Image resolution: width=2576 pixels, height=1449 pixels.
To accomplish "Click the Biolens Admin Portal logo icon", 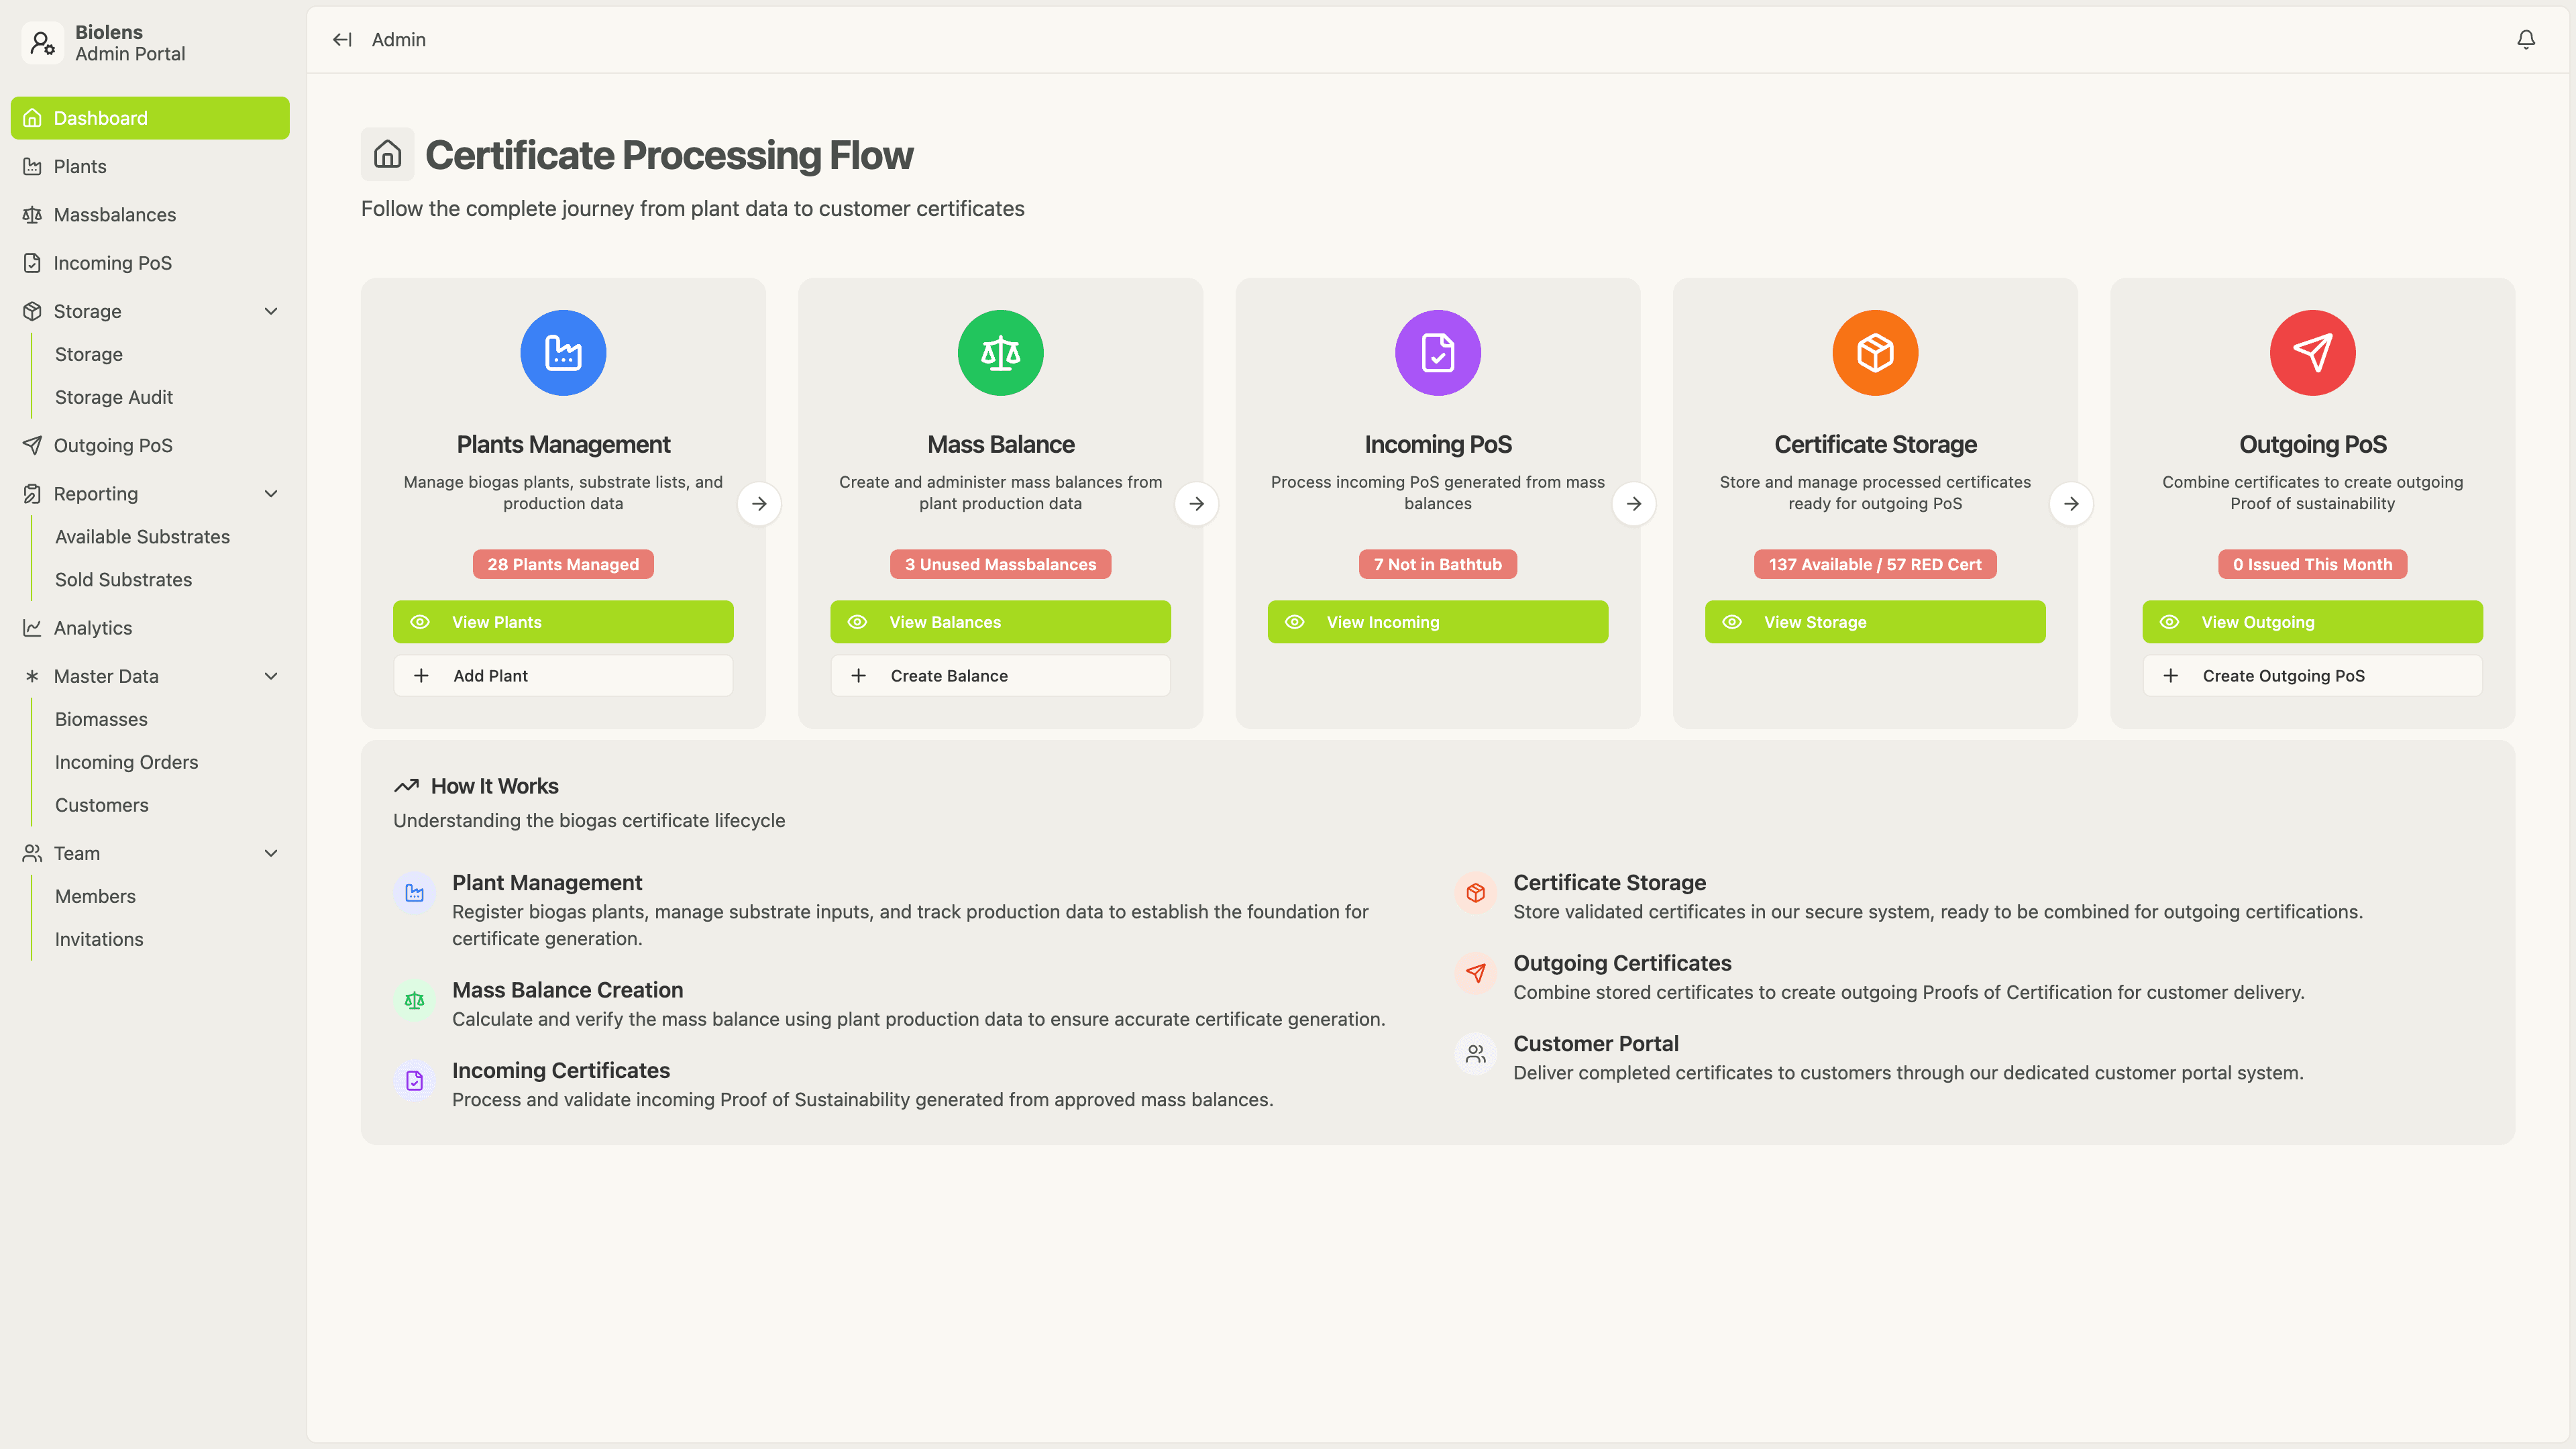I will click(42, 43).
